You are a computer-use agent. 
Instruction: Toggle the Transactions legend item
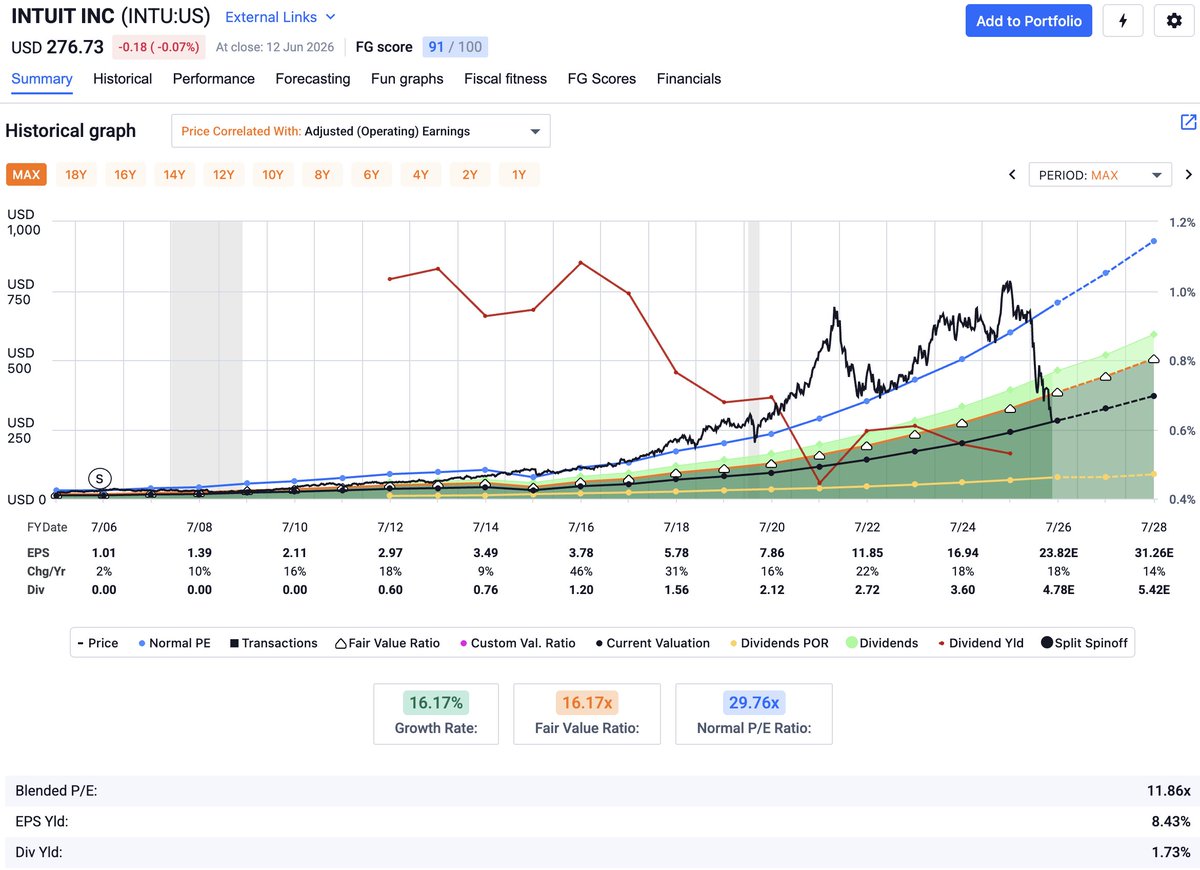click(x=273, y=643)
